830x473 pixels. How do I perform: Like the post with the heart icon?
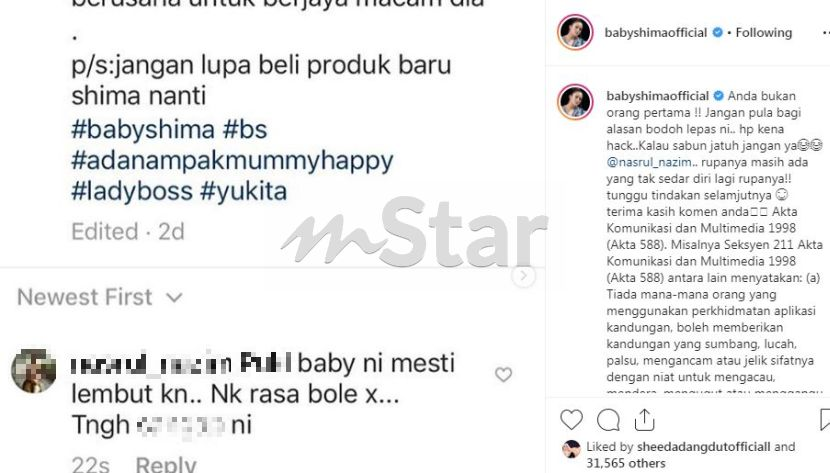pos(571,420)
